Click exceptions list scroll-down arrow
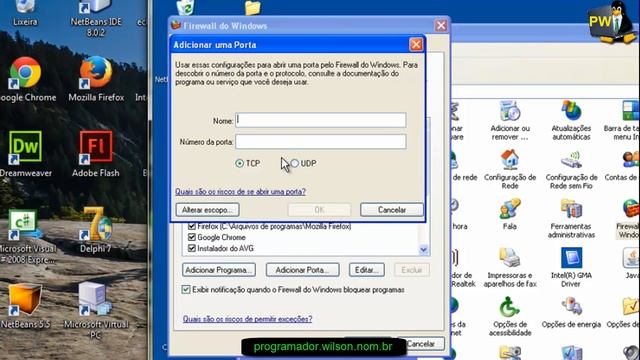The height and width of the screenshot is (360, 640). point(423,249)
